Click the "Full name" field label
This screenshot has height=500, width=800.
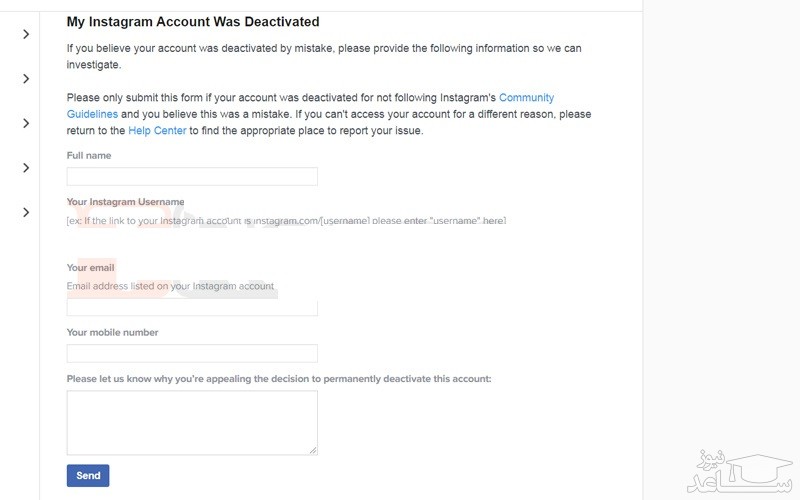point(89,156)
